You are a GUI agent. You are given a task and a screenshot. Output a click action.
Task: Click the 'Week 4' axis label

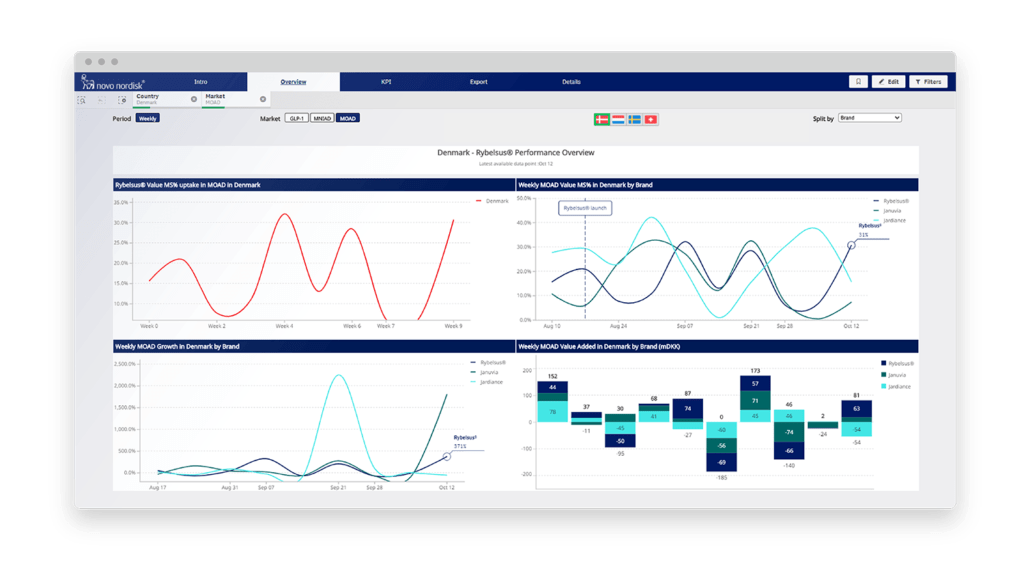[284, 325]
